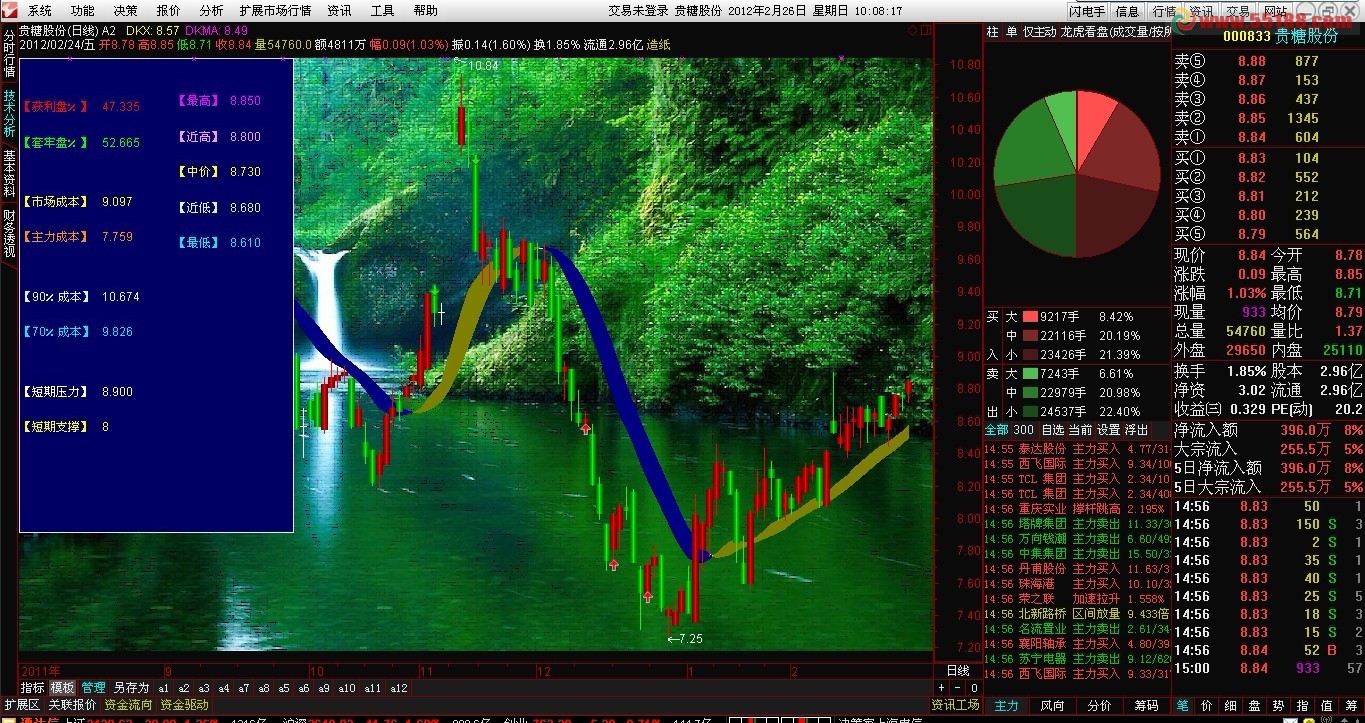Screen dimensions: 1365x723
Task: Switch to the 主力 bottom tab
Action: click(1006, 705)
